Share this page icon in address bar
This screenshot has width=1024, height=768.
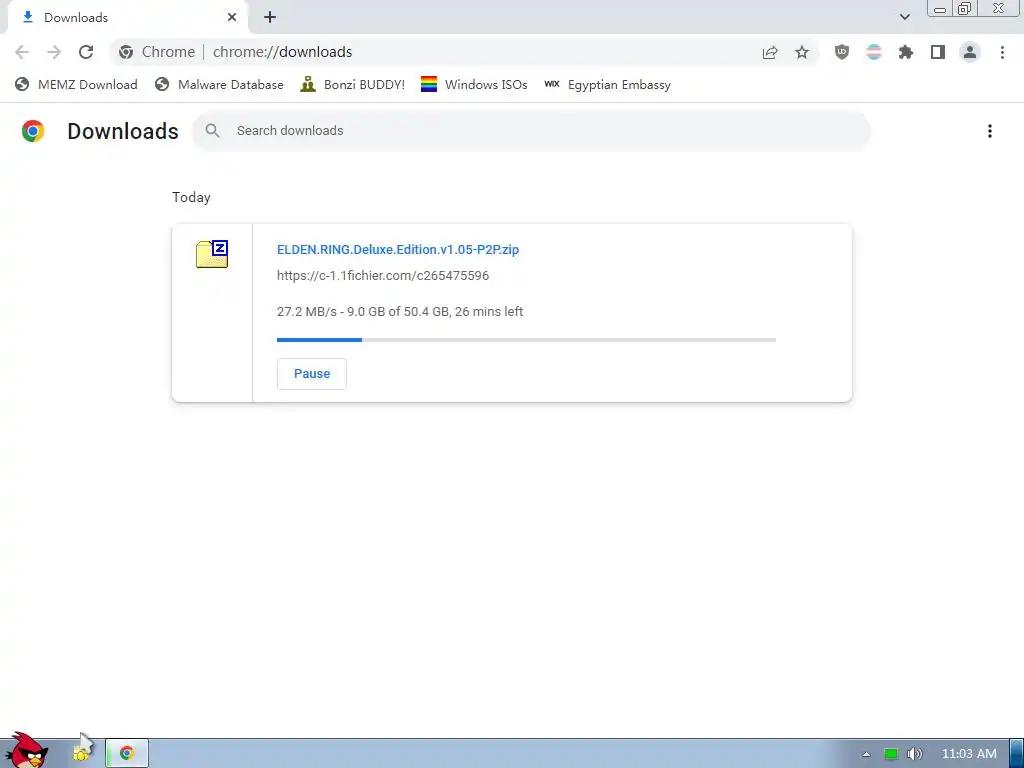770,52
